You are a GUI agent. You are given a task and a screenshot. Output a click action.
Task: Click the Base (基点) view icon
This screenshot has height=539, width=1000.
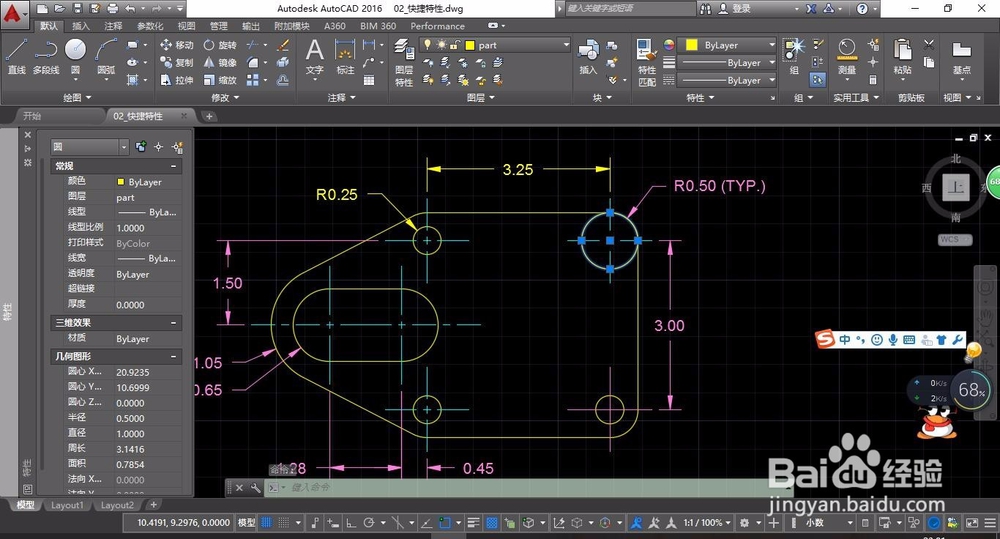coord(961,57)
